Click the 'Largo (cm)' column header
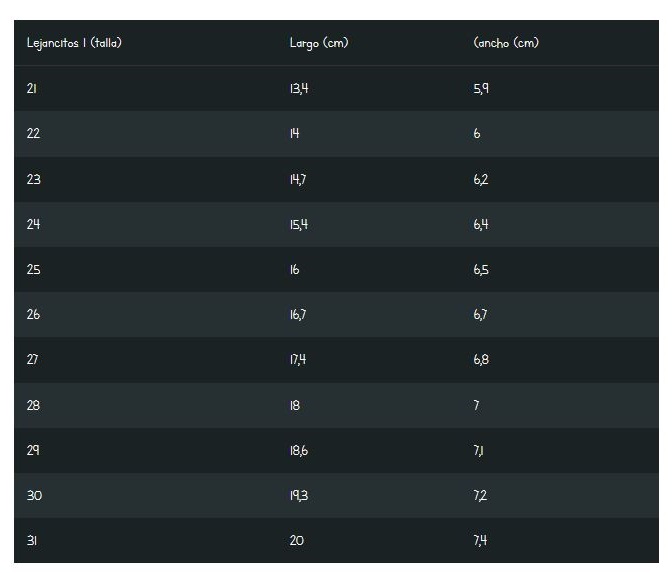This screenshot has width=672, height=573. coord(318,43)
